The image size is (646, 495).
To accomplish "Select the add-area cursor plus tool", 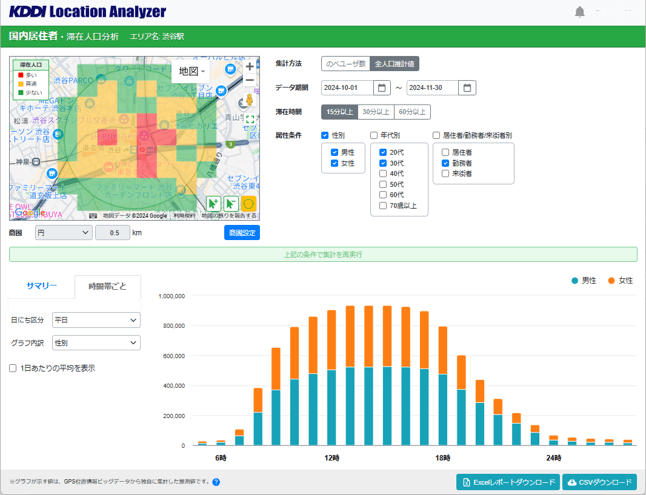I will (x=213, y=204).
